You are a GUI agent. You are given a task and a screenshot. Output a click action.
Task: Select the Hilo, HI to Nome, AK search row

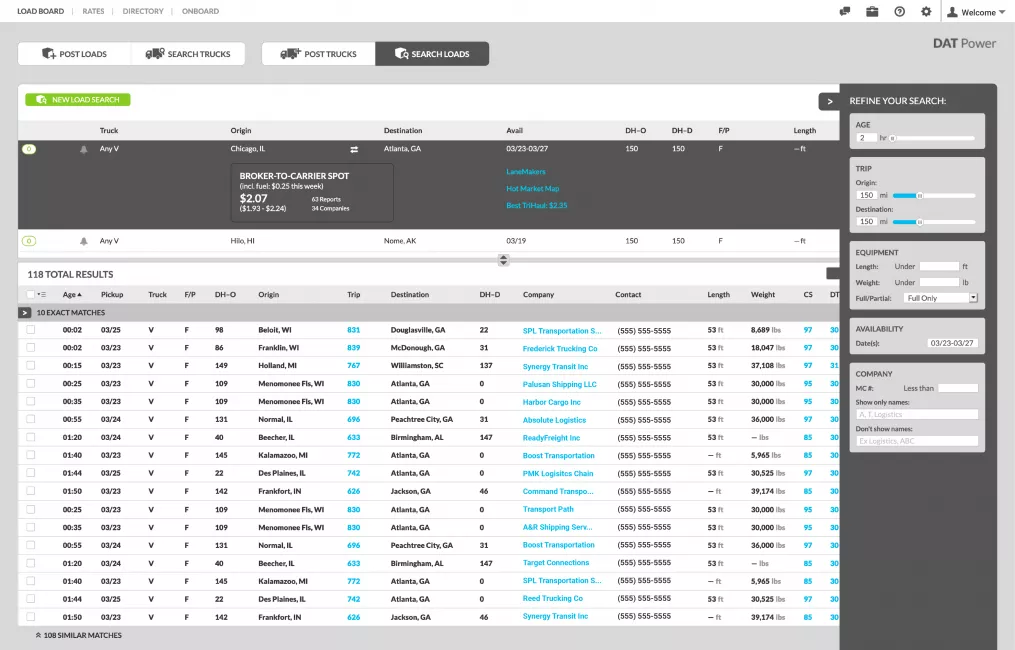point(429,241)
